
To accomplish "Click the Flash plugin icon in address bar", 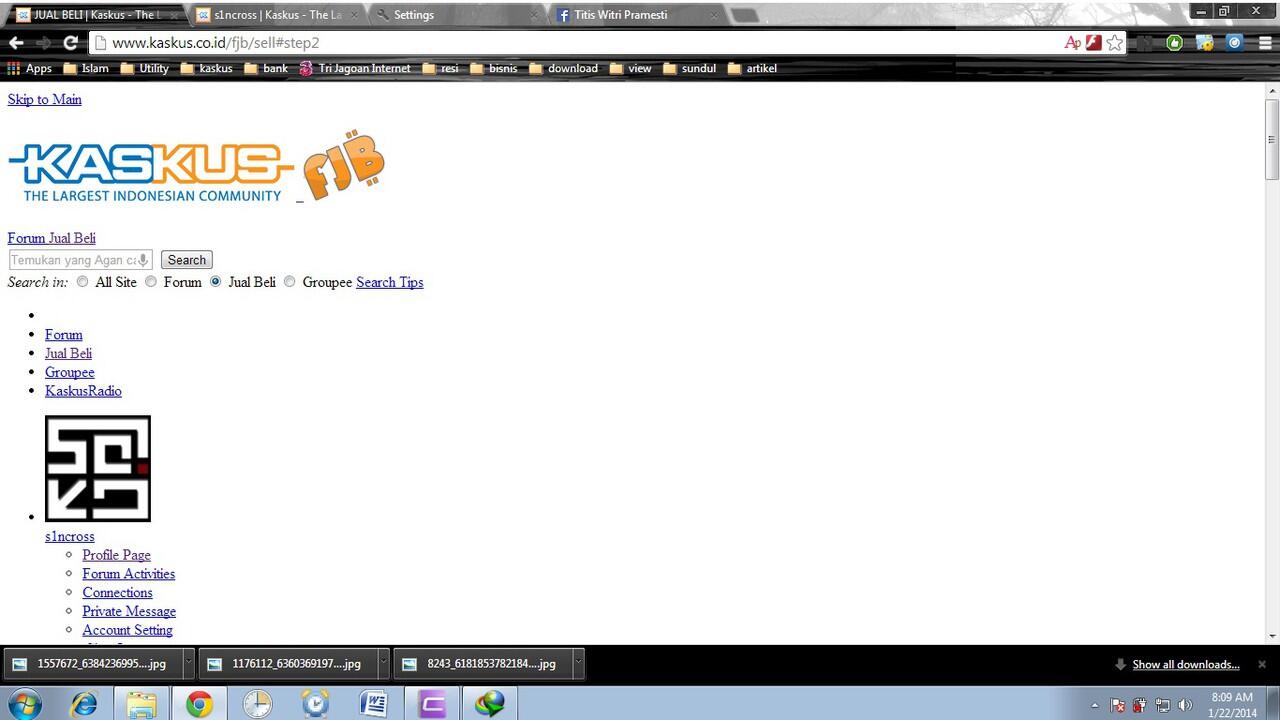I will click(x=1094, y=43).
